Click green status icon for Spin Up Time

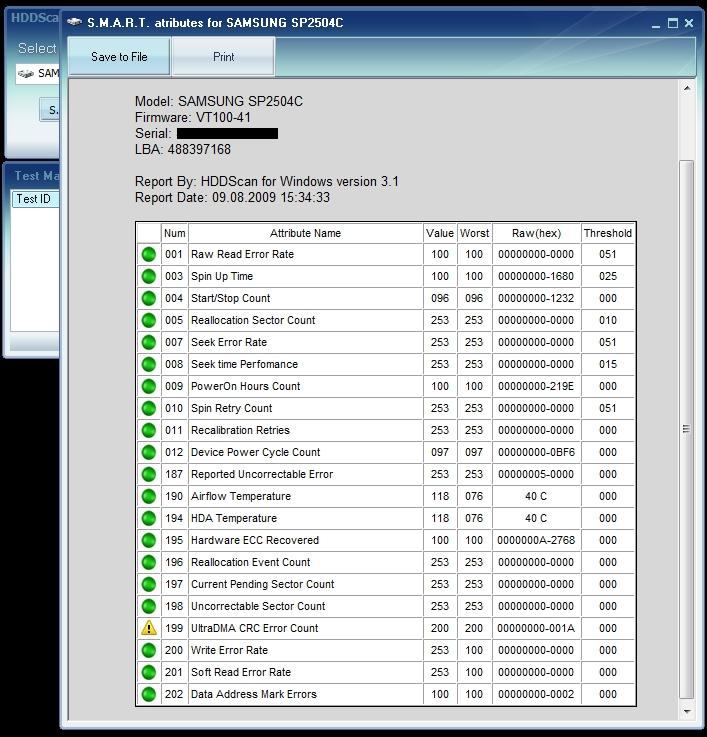tap(149, 276)
